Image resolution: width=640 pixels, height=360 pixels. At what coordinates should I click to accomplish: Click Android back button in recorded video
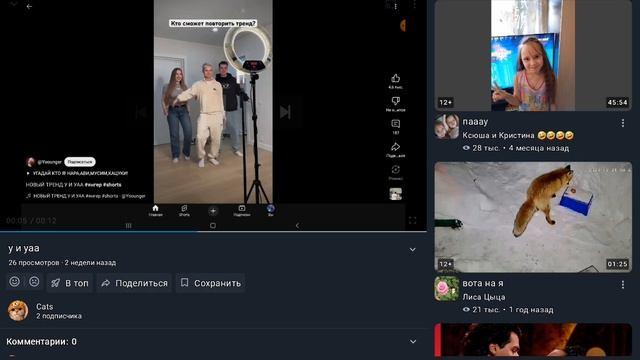[297, 225]
